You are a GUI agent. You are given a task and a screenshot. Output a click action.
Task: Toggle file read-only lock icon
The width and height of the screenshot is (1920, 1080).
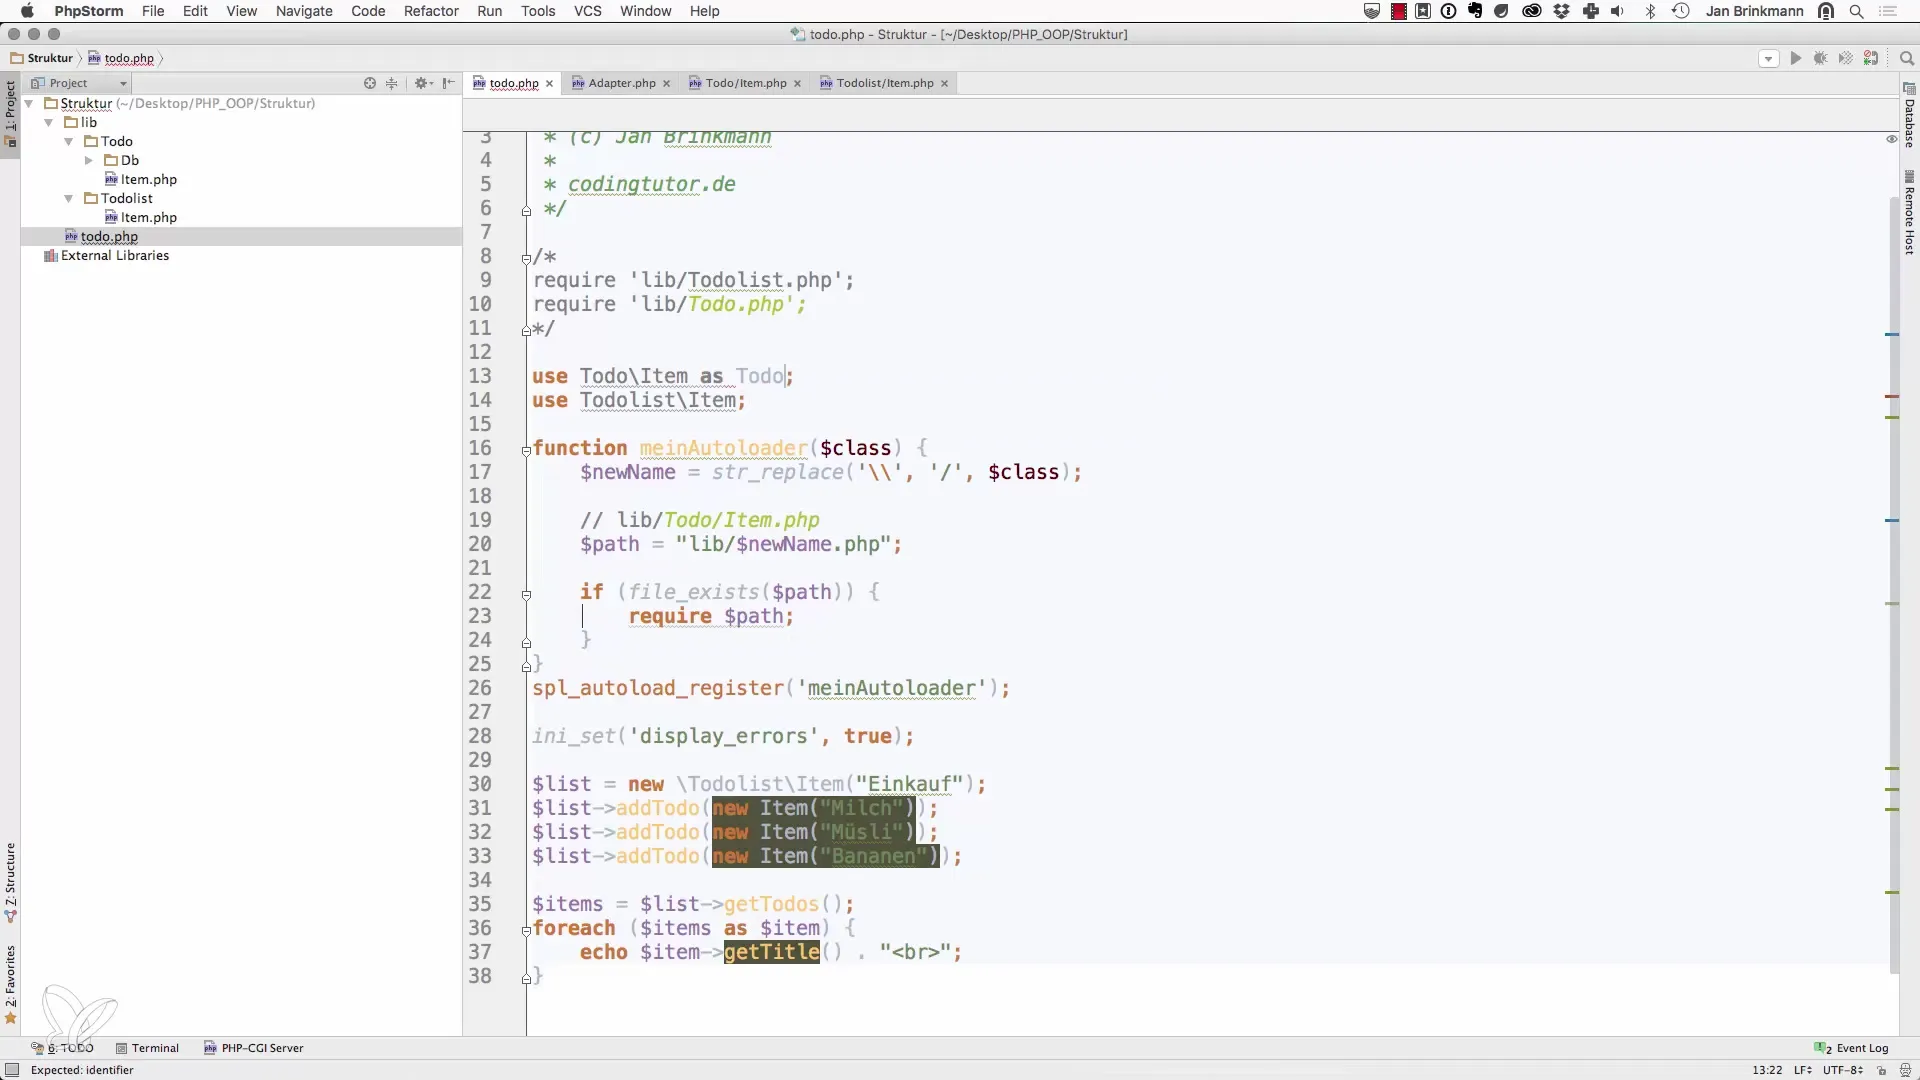pos(1881,1070)
